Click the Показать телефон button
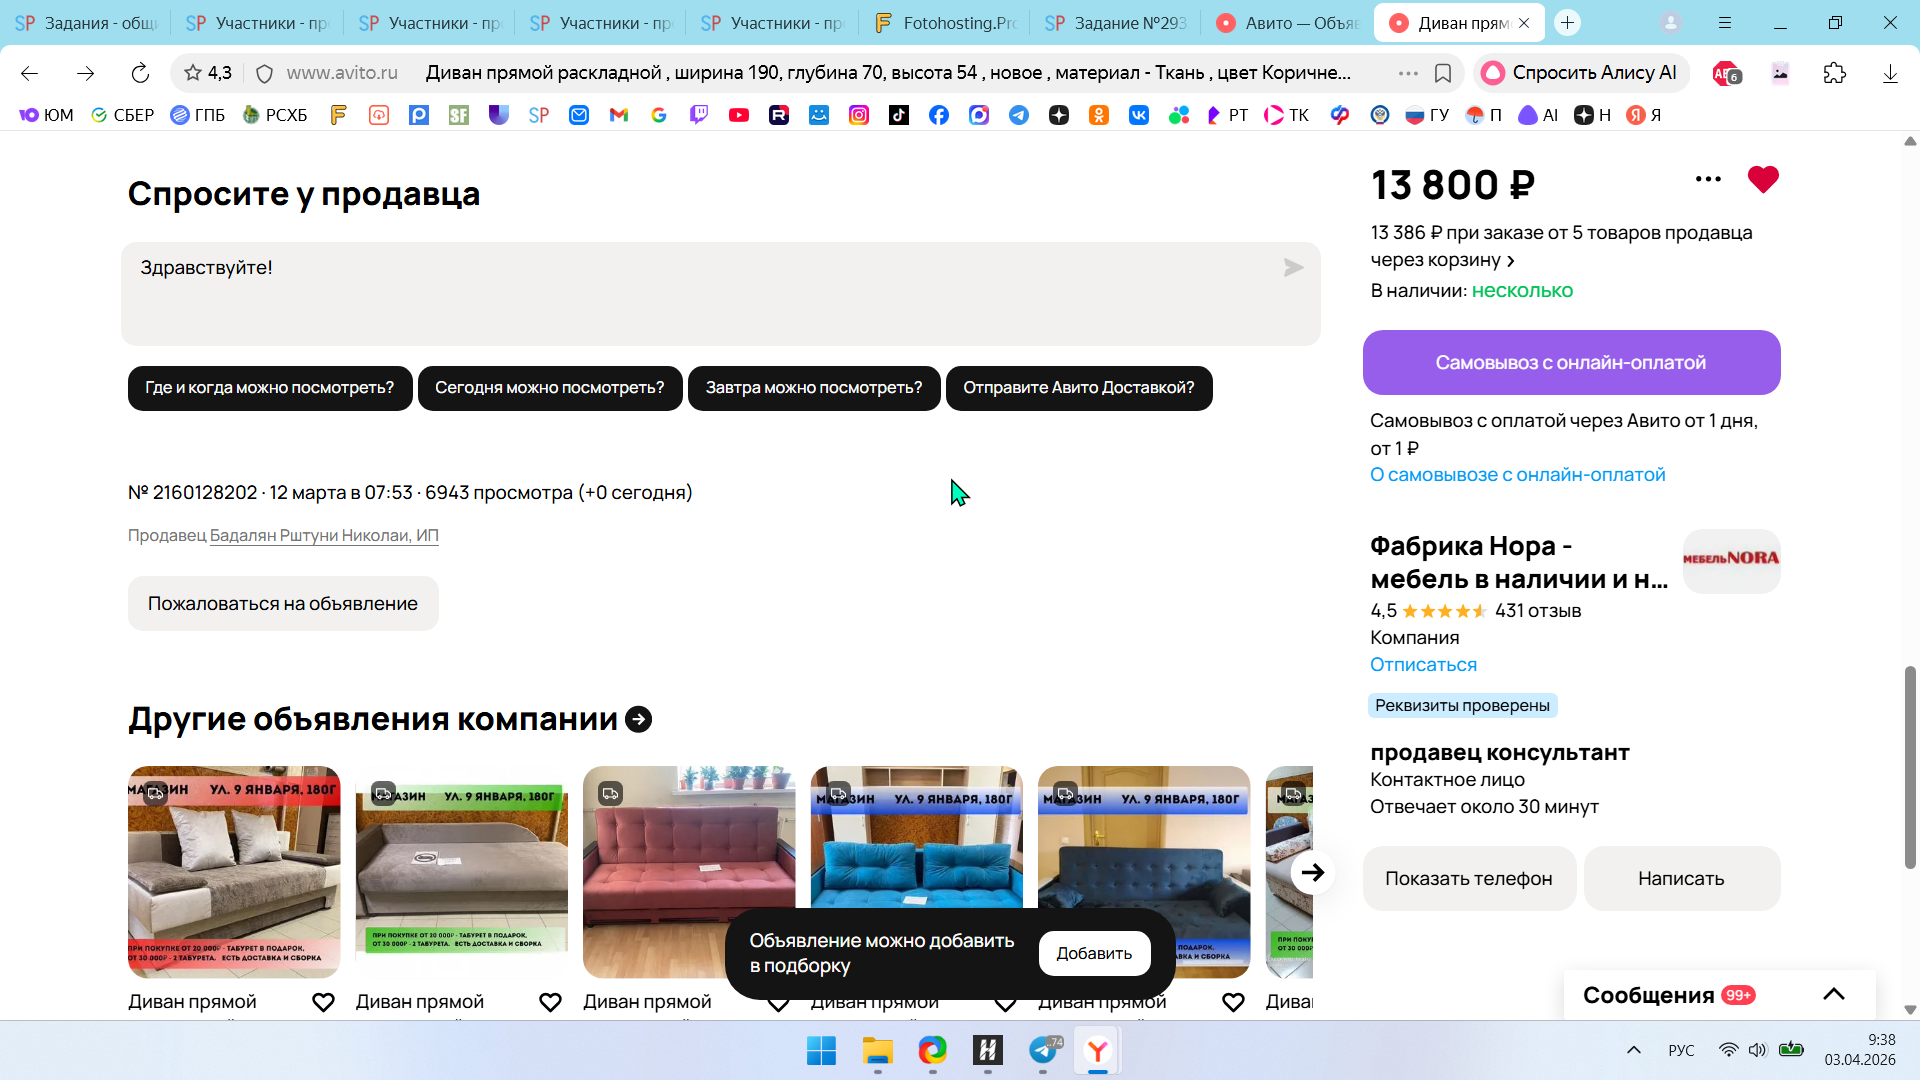The width and height of the screenshot is (1920, 1080). click(1468, 878)
